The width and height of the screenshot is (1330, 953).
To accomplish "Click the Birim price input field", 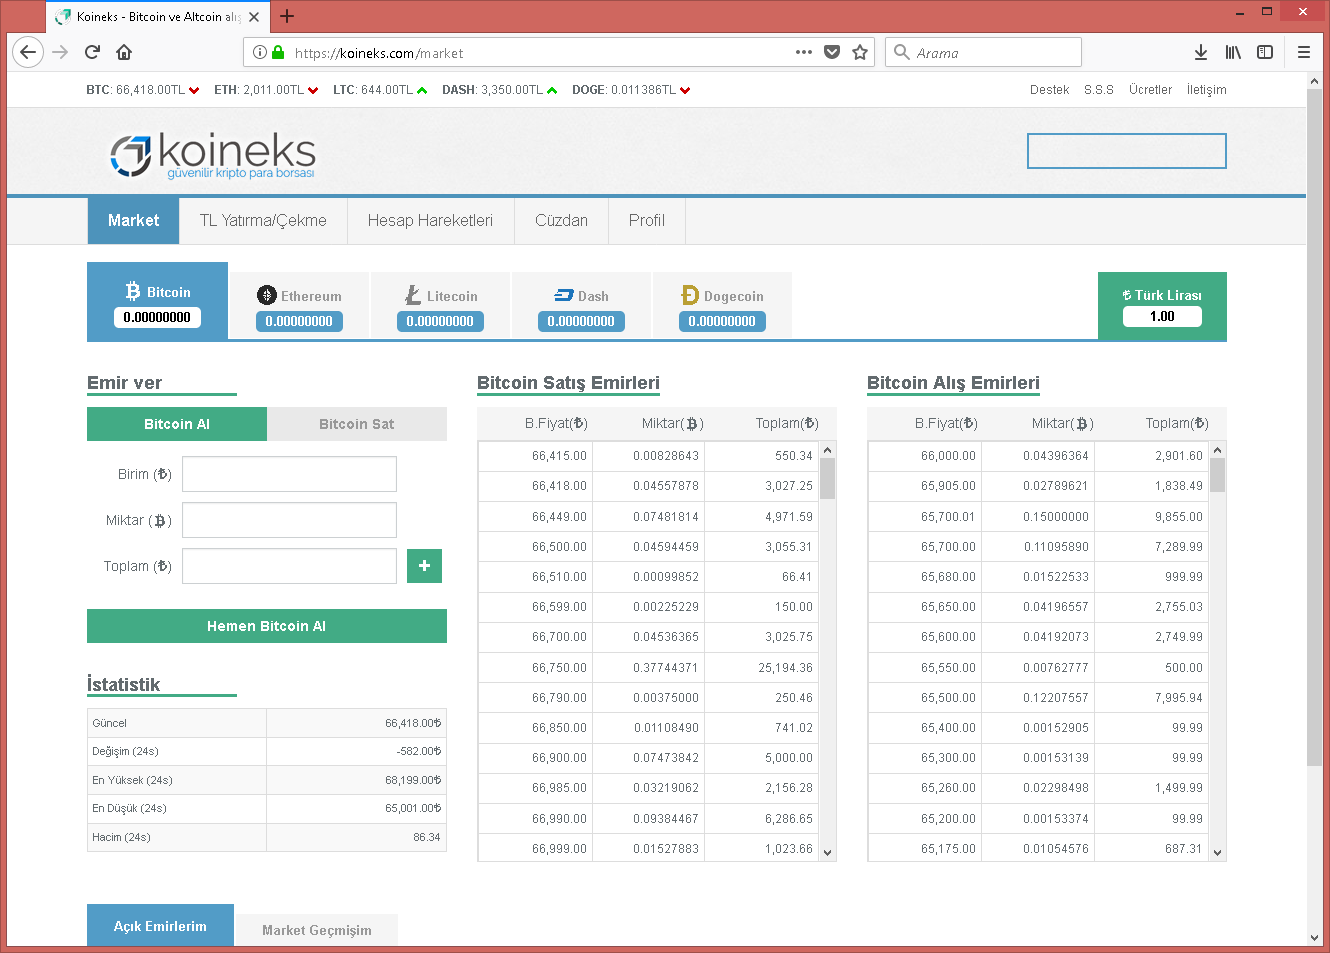I will [x=289, y=474].
